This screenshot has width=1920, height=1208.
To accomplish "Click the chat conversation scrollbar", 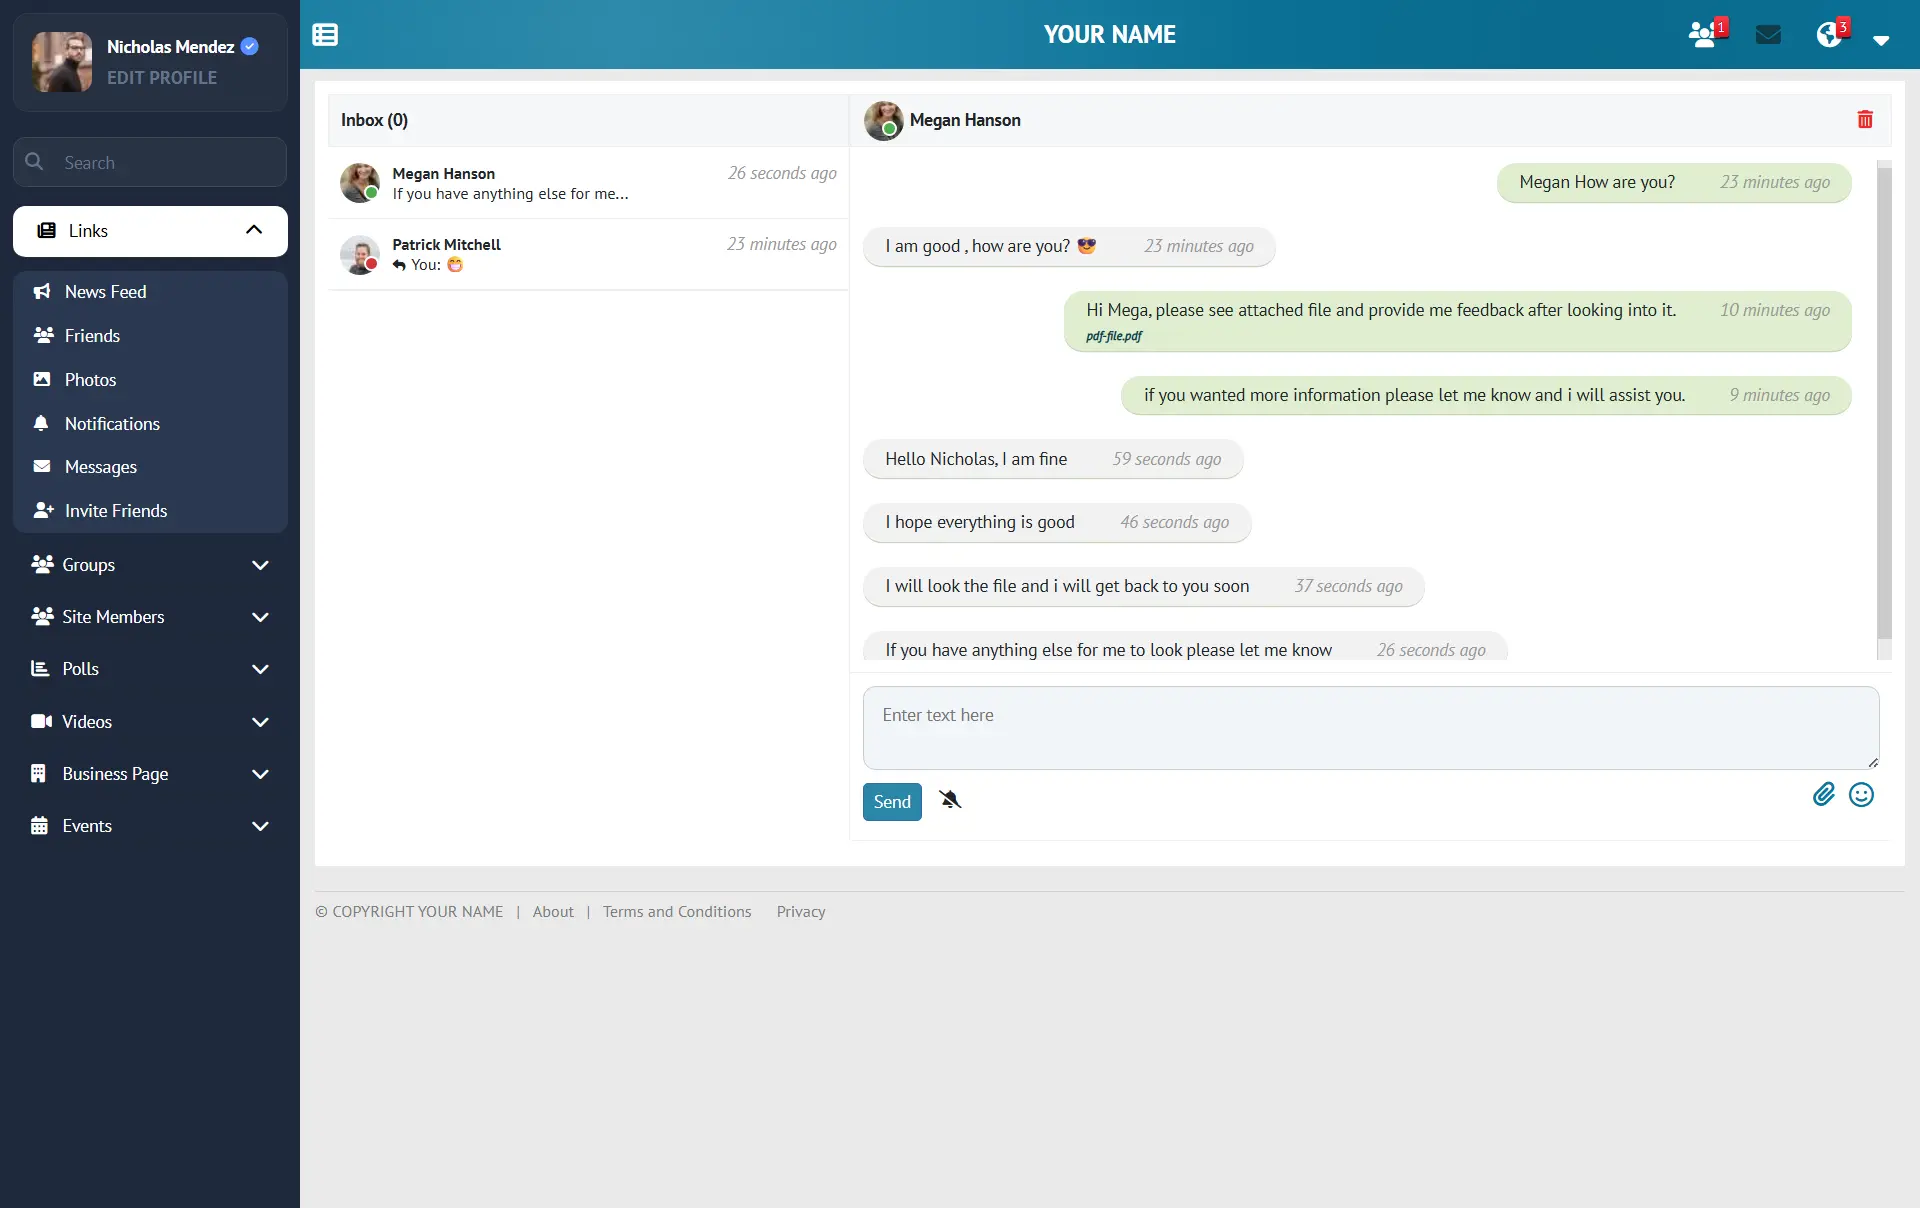I will tap(1884, 400).
